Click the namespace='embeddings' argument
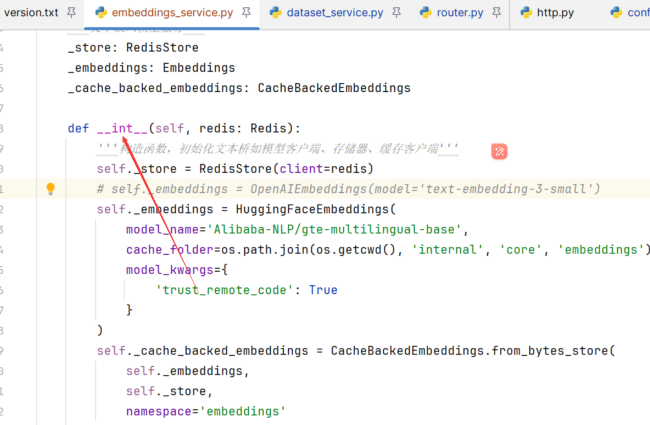 (x=206, y=411)
